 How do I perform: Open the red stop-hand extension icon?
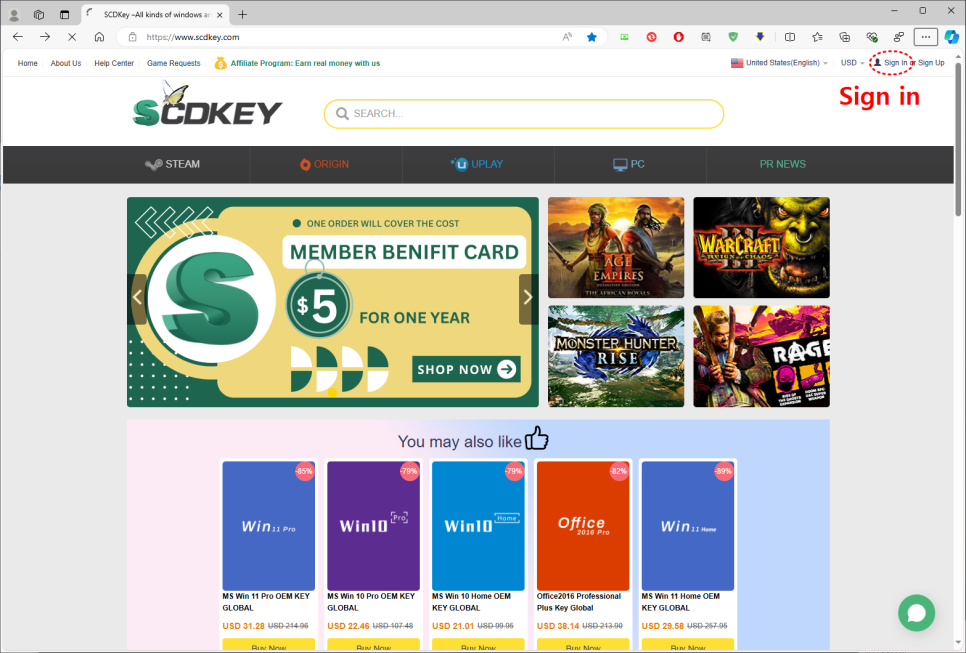point(678,37)
